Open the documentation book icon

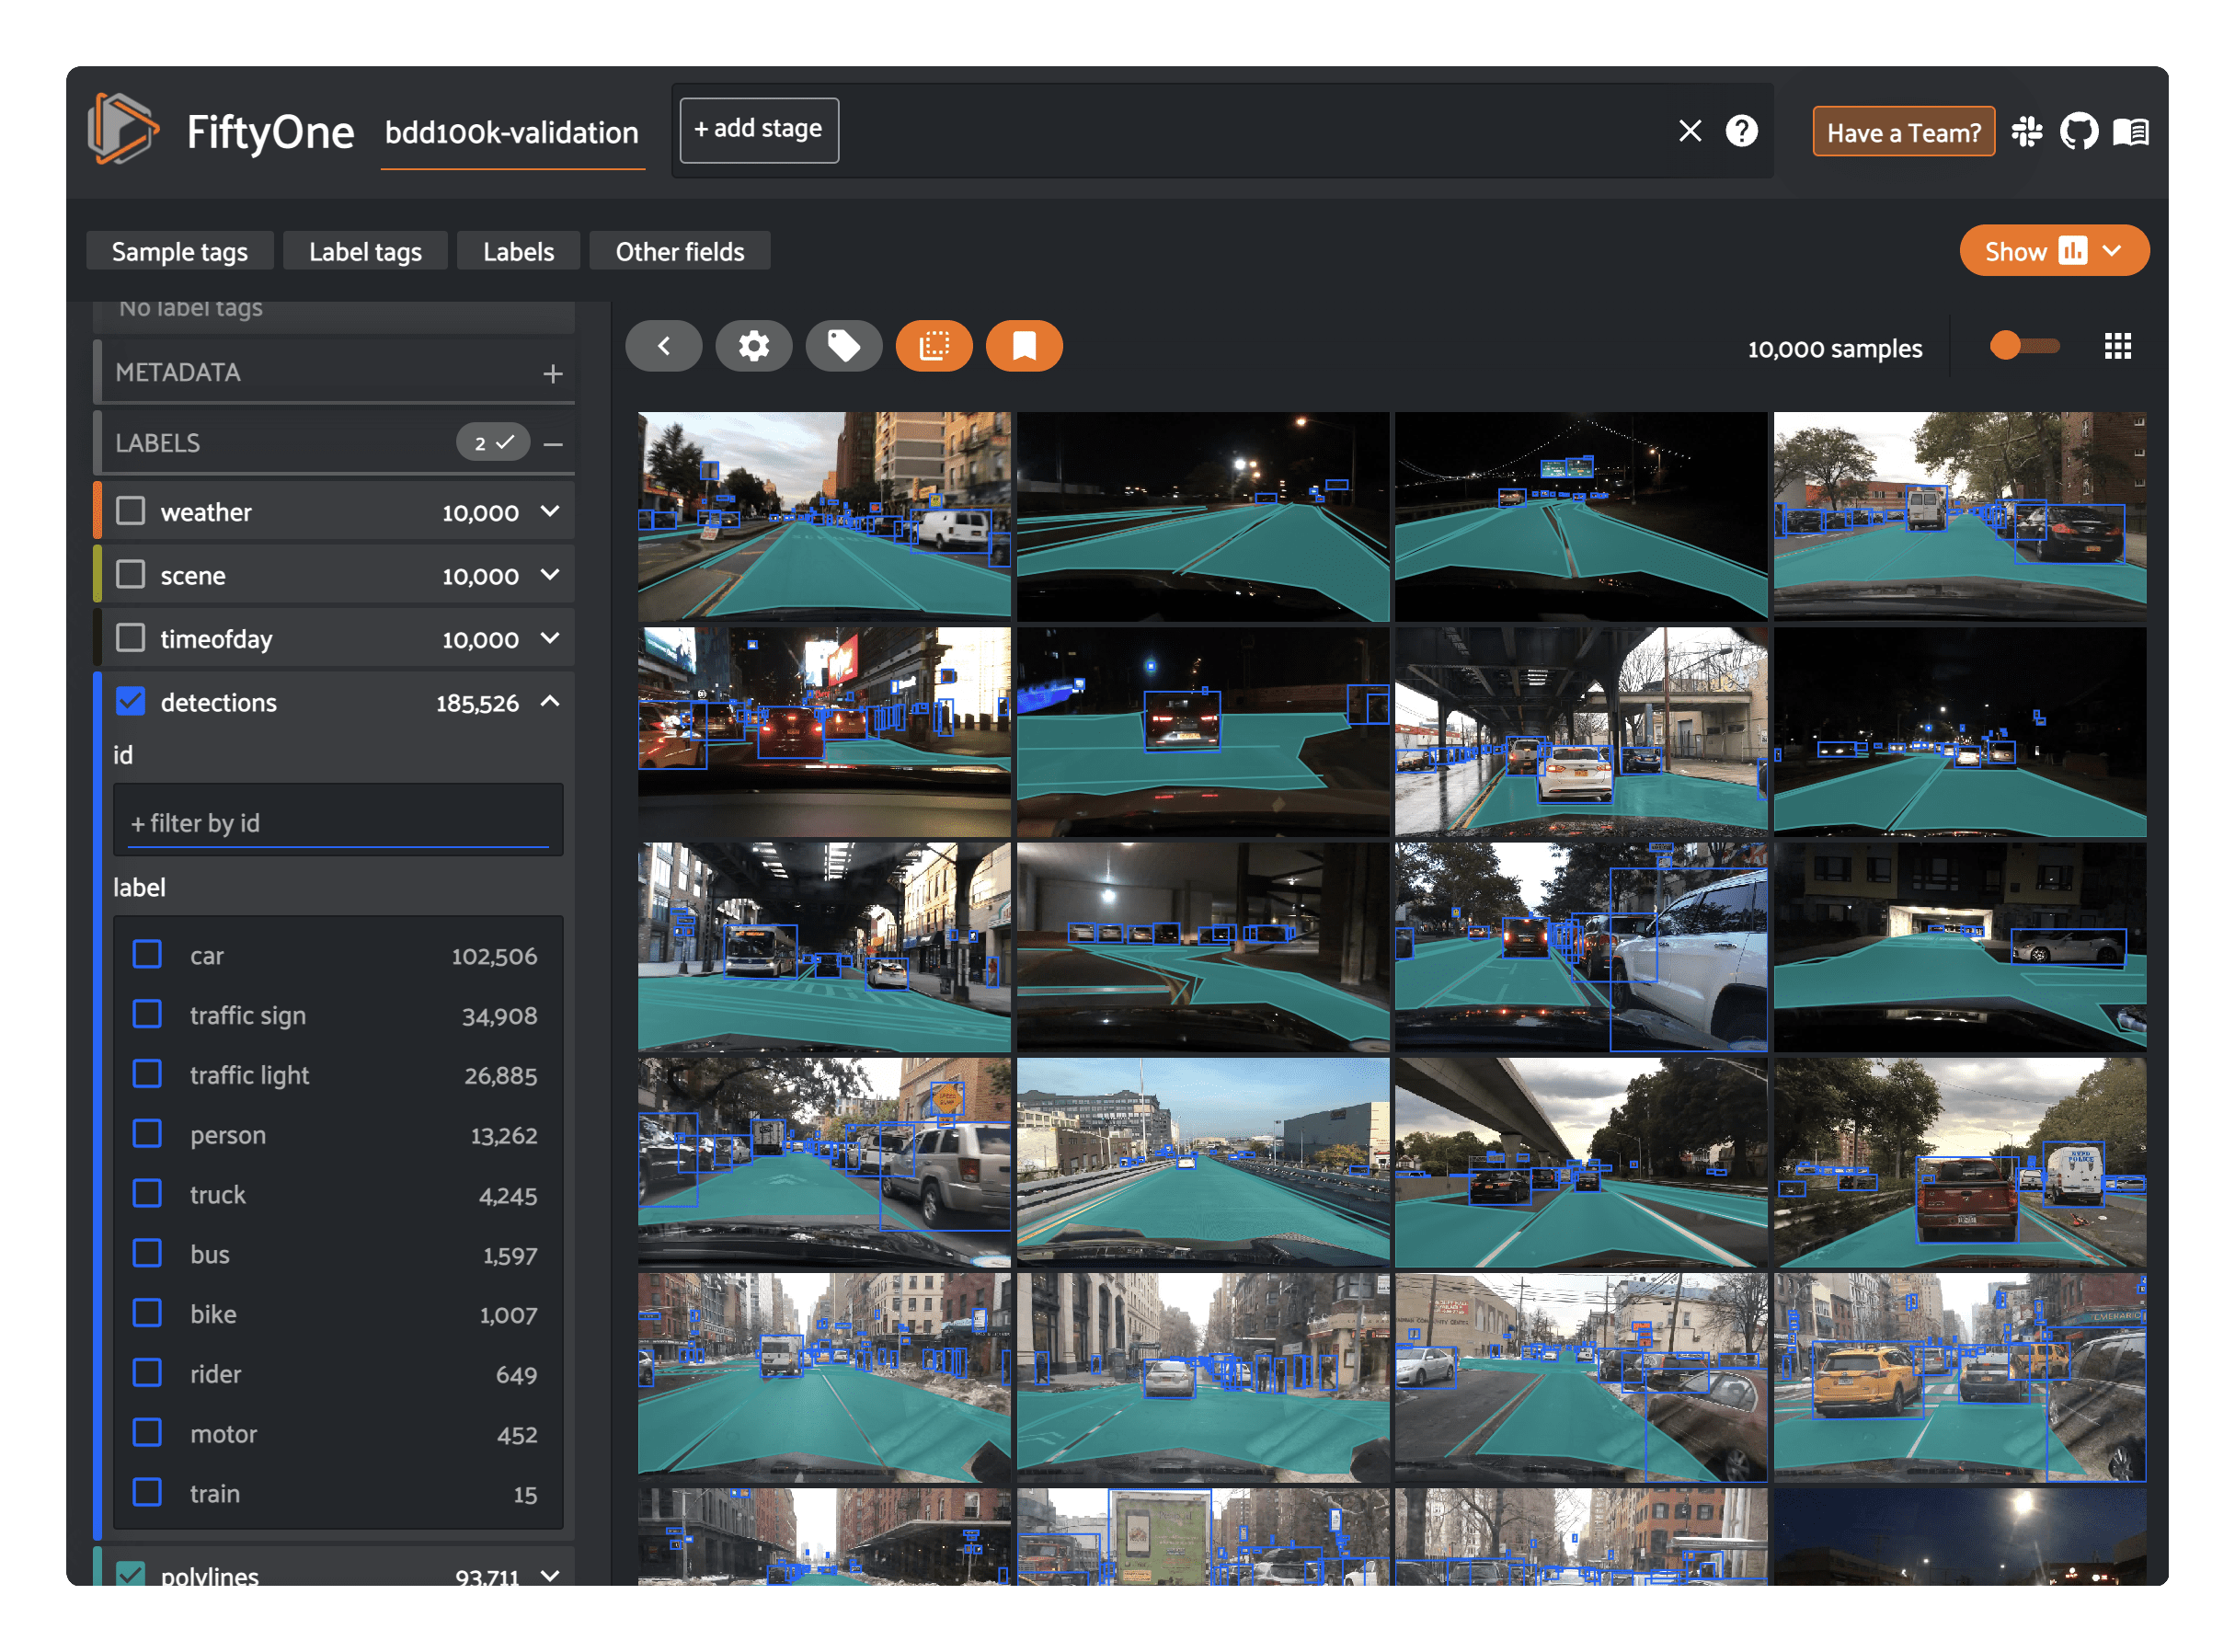(2130, 132)
